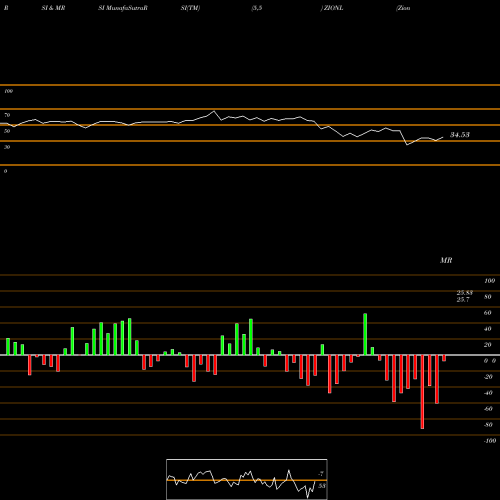Image resolution: width=500 pixels, height=500 pixels.
Task: Click the MR axis label -60
Action: [488, 409]
